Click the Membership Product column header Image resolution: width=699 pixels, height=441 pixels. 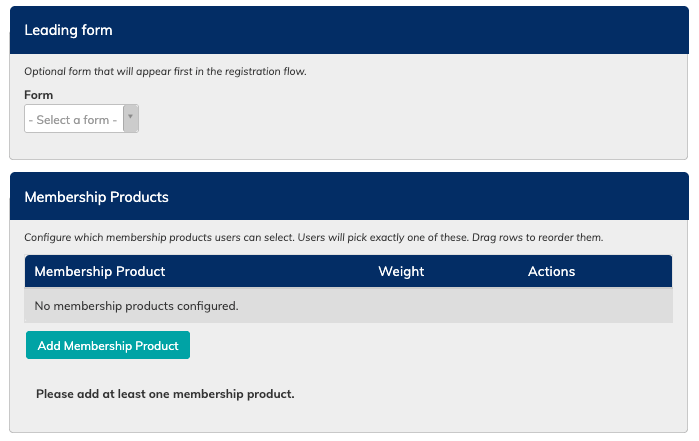click(x=100, y=271)
